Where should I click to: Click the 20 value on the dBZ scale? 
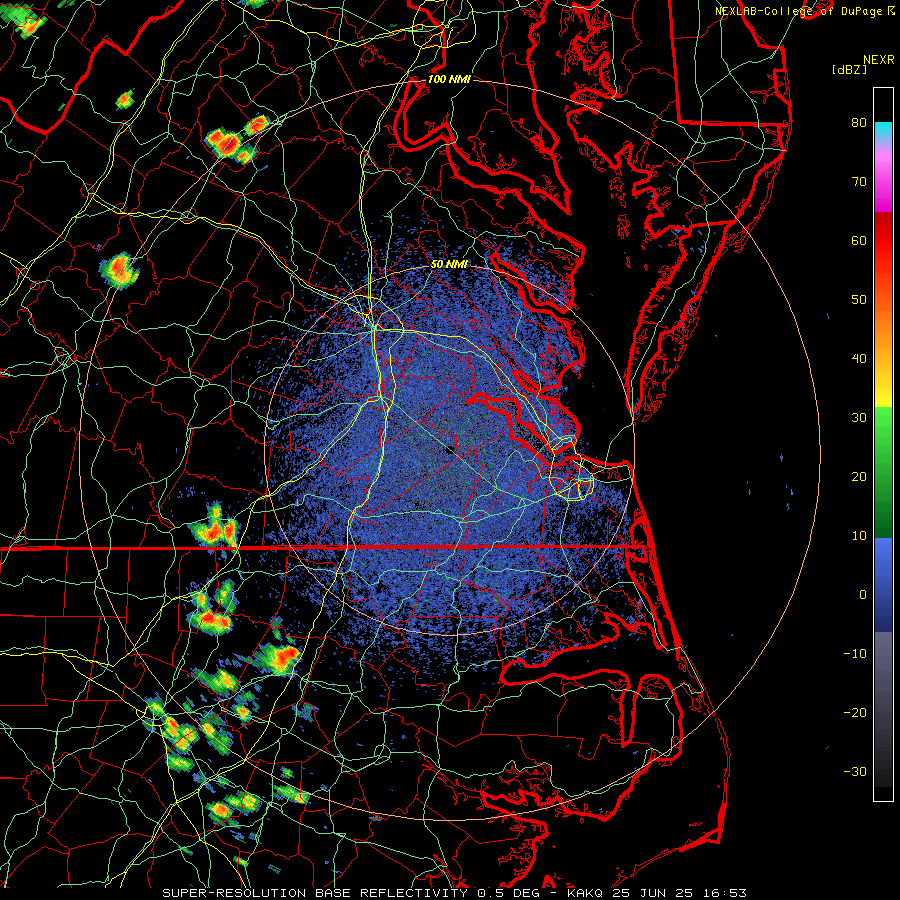(859, 476)
